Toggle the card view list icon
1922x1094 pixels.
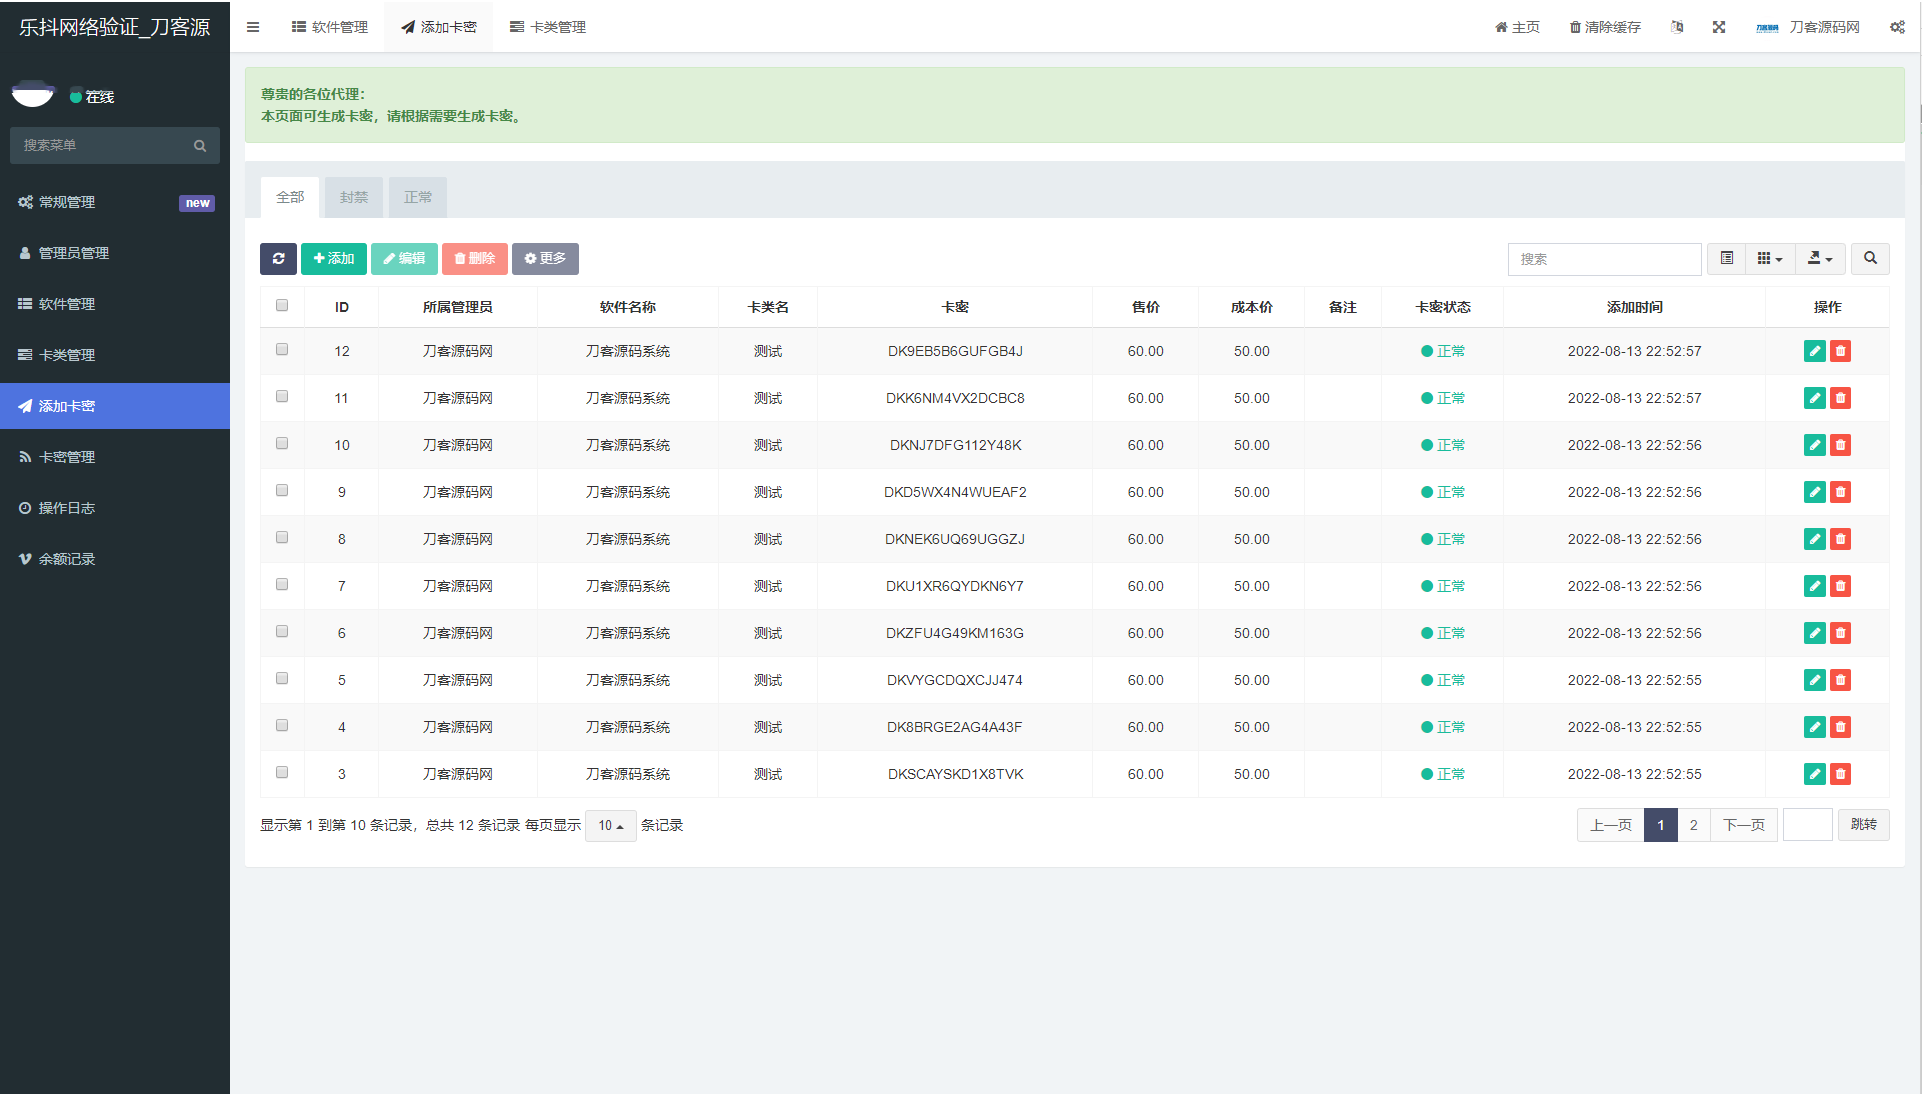point(1726,259)
